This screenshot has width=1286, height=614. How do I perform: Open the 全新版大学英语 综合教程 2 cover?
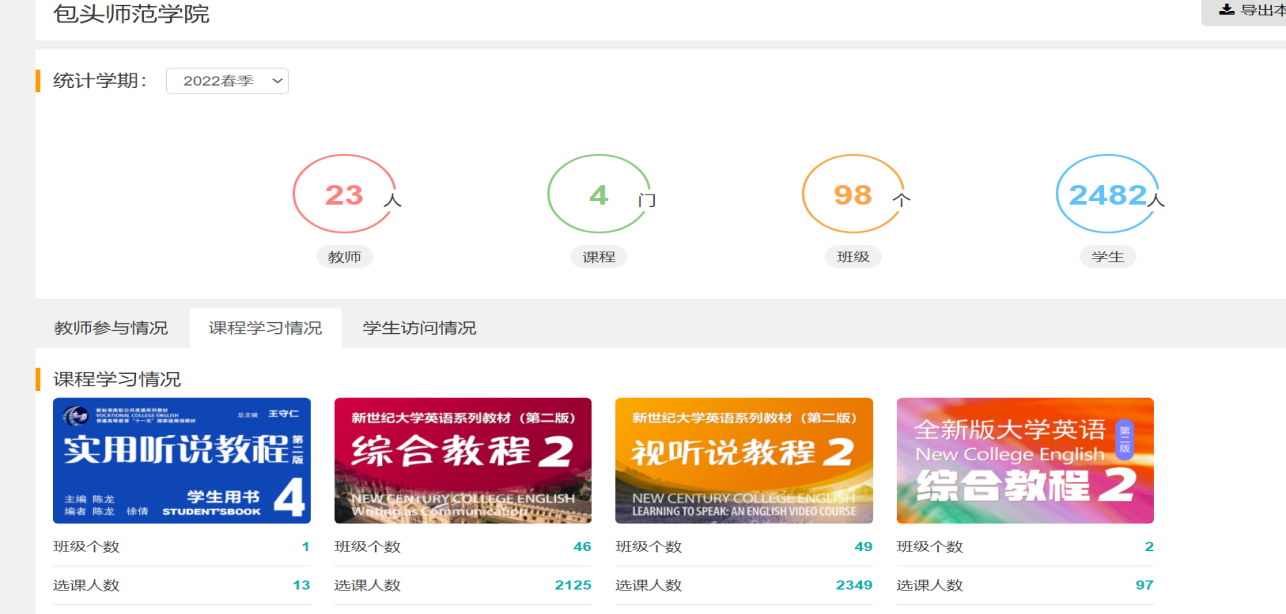[1025, 461]
